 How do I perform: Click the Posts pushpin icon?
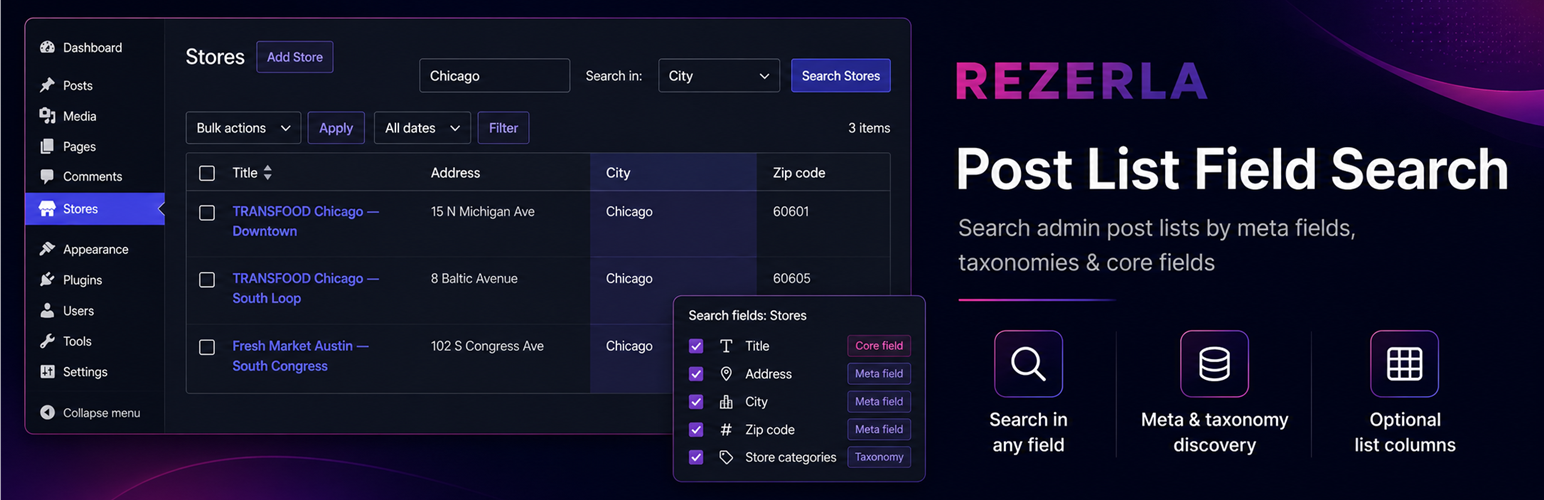click(x=47, y=85)
